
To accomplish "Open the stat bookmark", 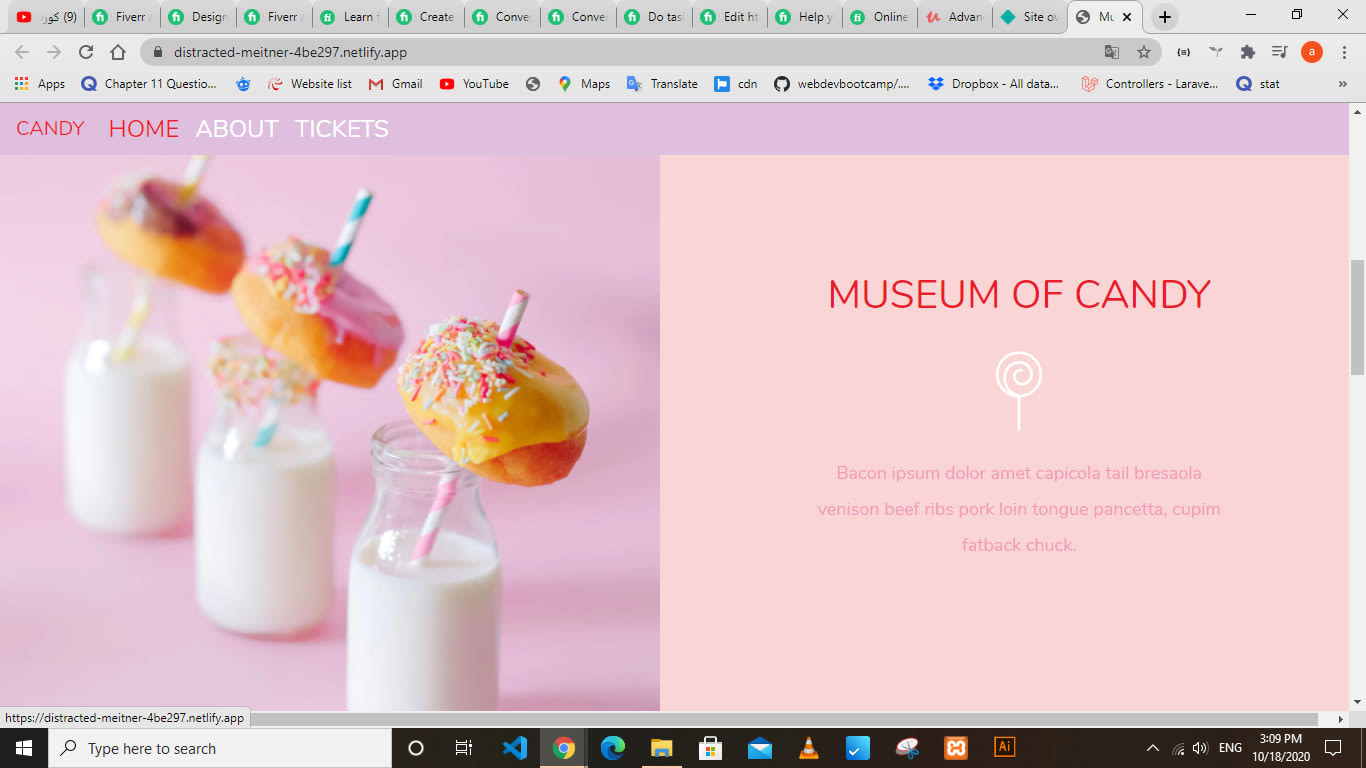I will pyautogui.click(x=1258, y=84).
